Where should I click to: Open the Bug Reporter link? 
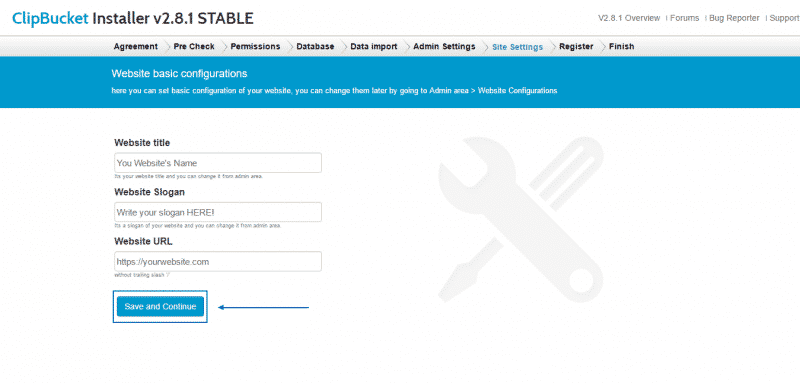coord(734,18)
